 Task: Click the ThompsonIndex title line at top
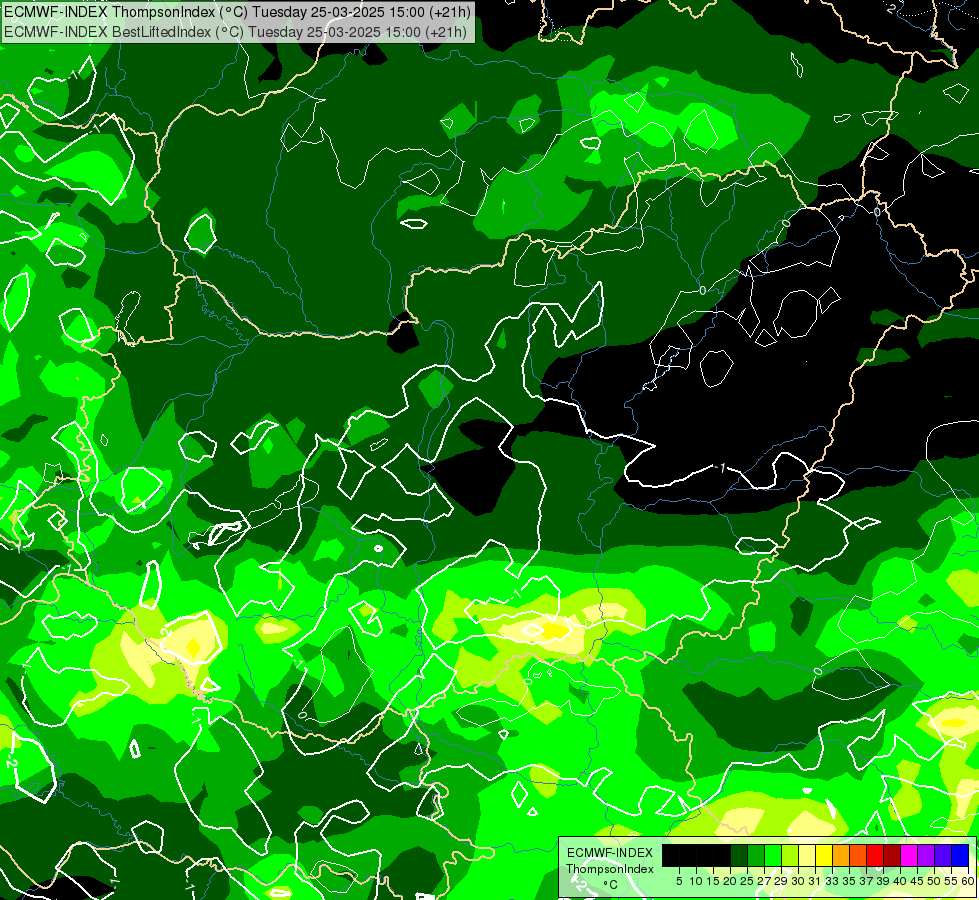[237, 11]
